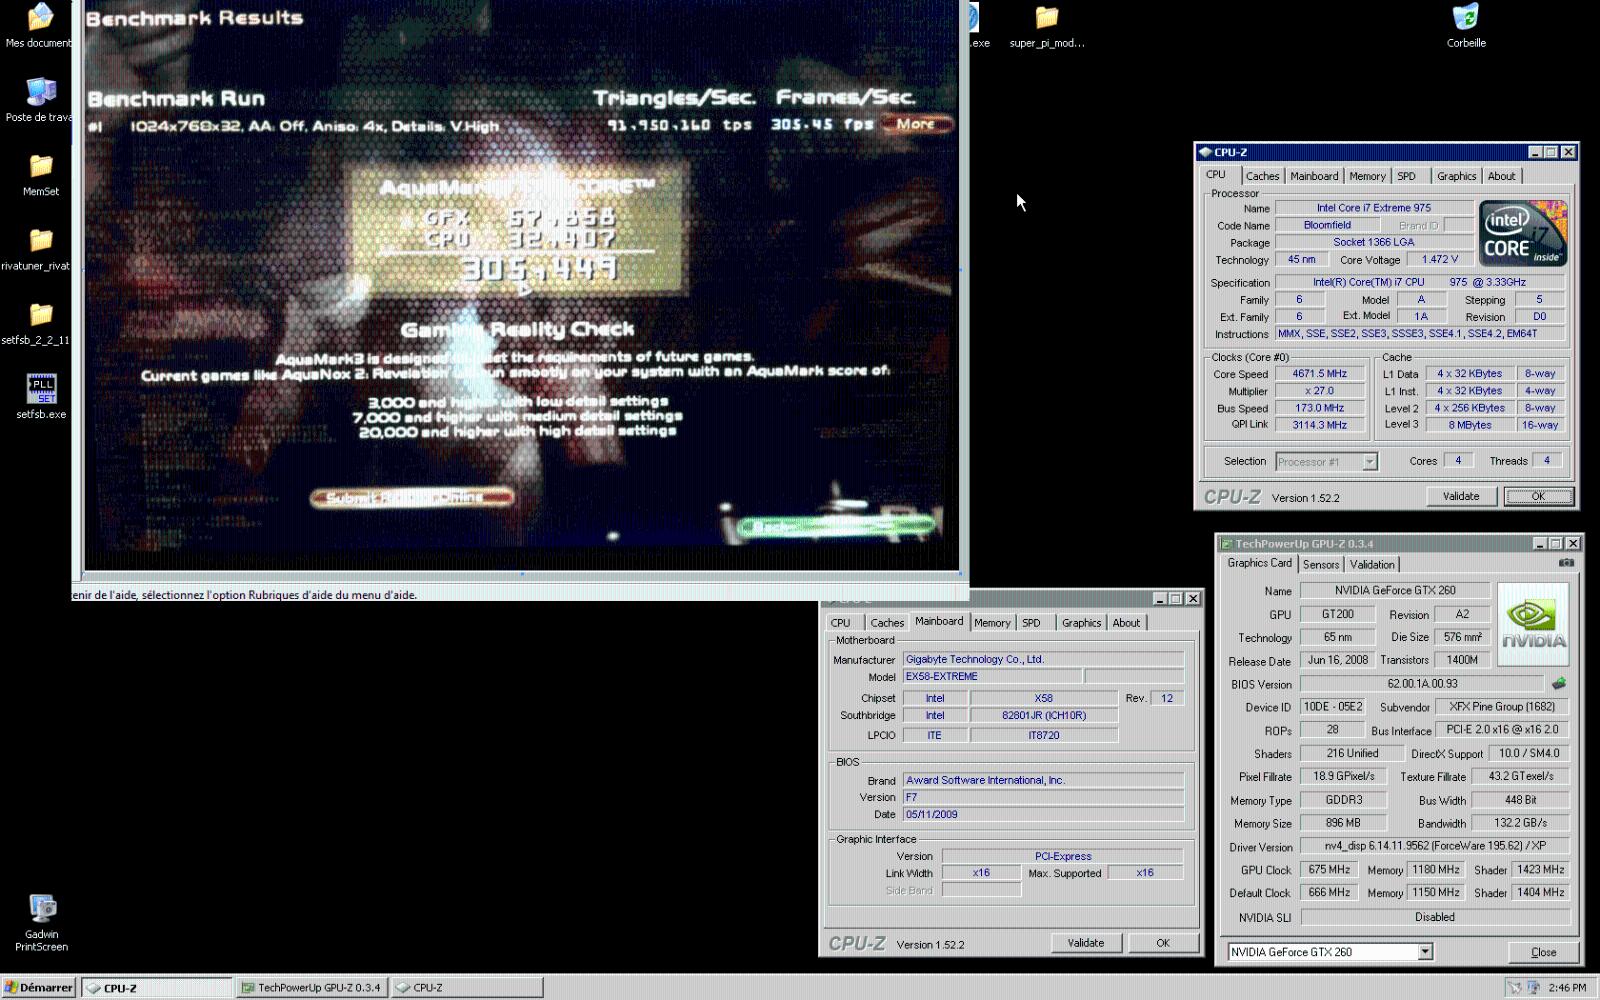
Task: Click the Side Band empty field
Action: (981, 890)
